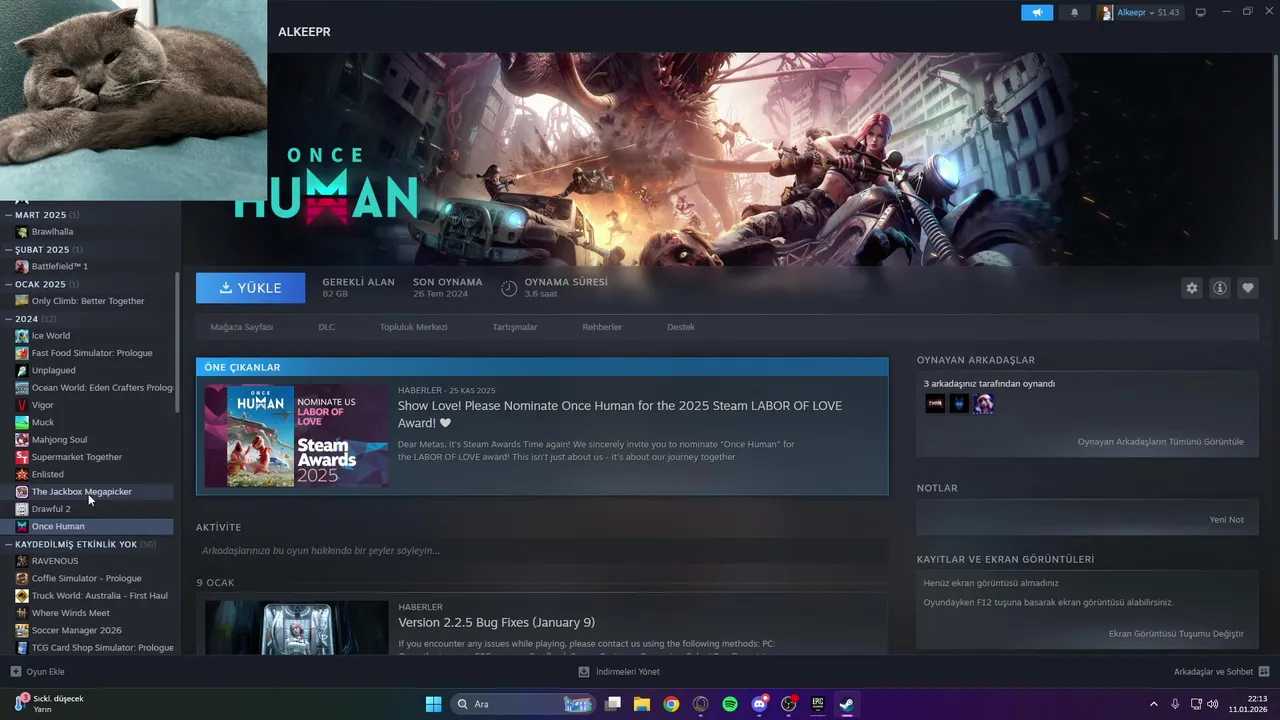1280x720 pixels.
Task: Click the Mahjong Soul game icon
Action: (x=22, y=440)
